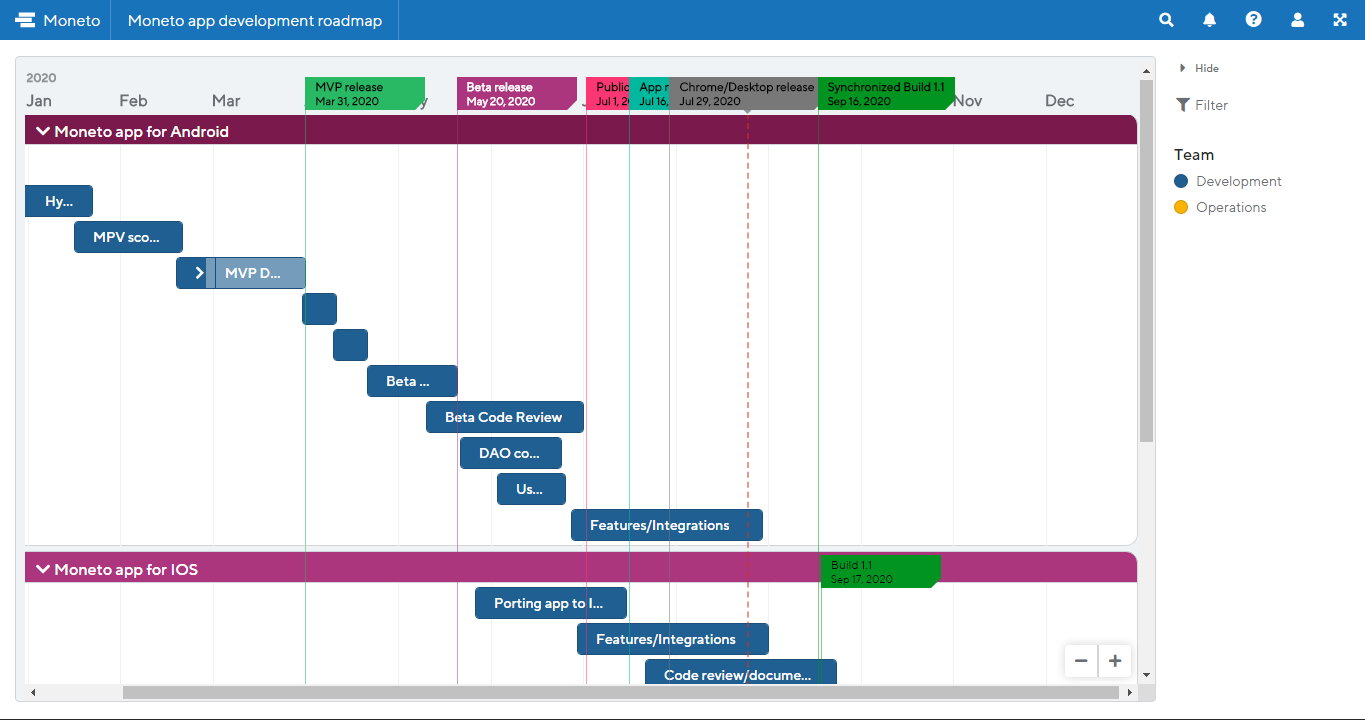Open Android Features/Integrations task
Viewport: 1365px width, 720px height.
click(x=667, y=525)
